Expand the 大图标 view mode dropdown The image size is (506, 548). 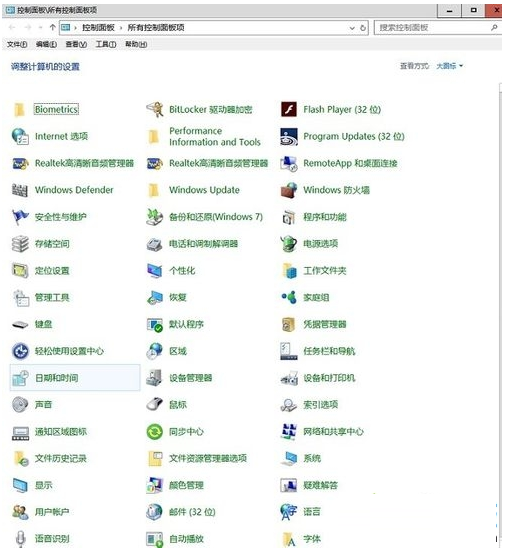tap(449, 66)
